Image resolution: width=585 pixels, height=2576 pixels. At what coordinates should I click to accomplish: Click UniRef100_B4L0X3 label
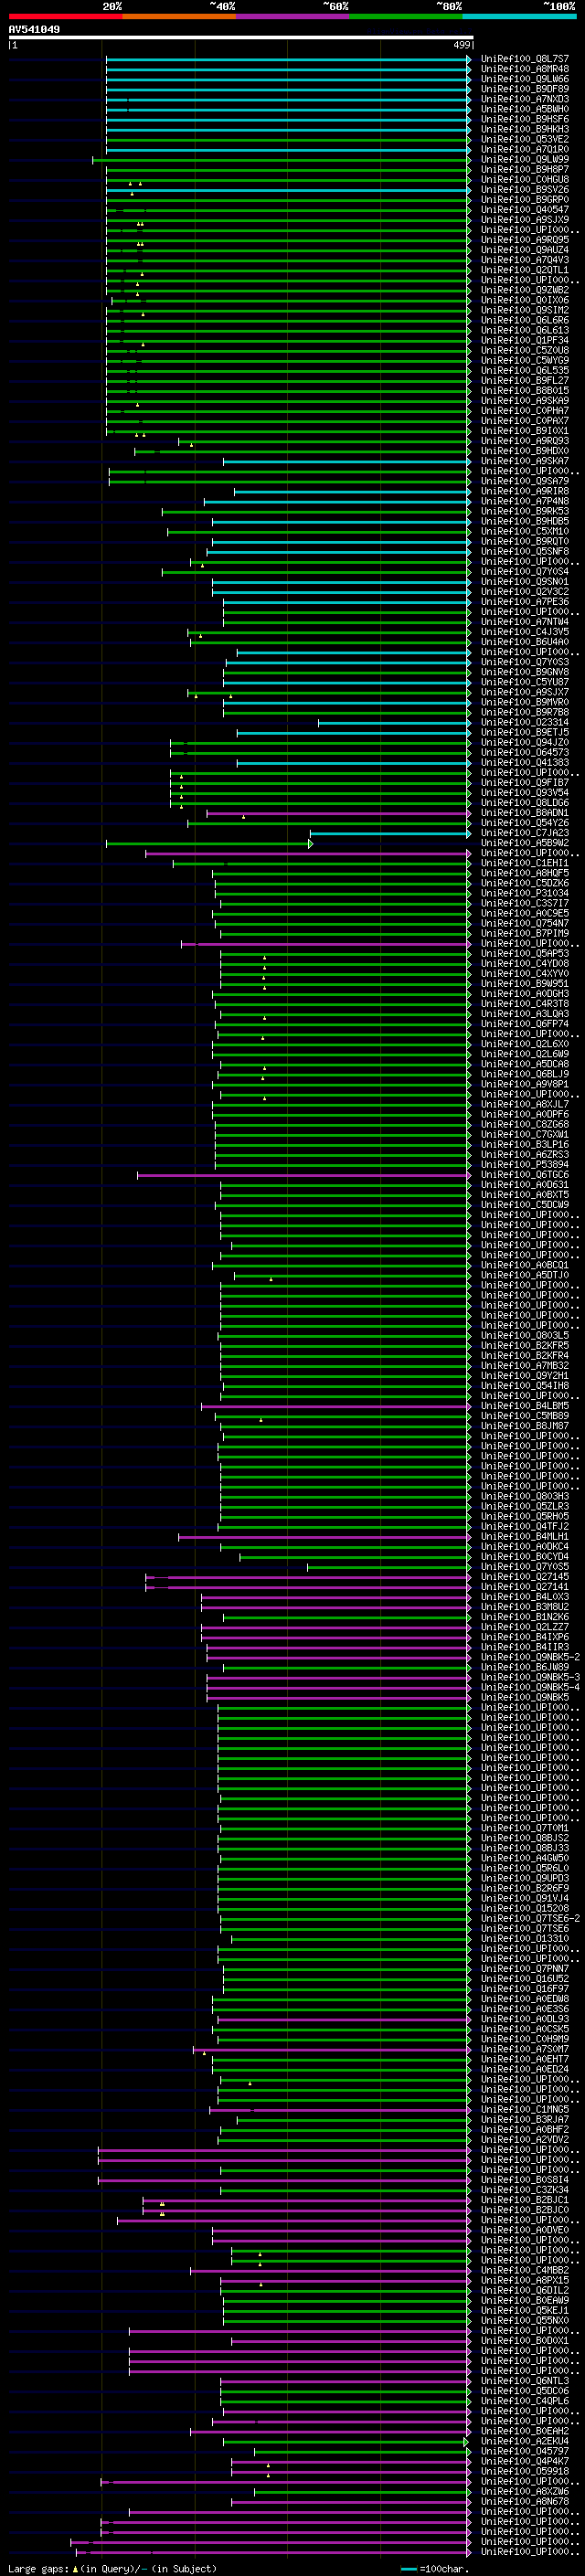coord(524,1597)
